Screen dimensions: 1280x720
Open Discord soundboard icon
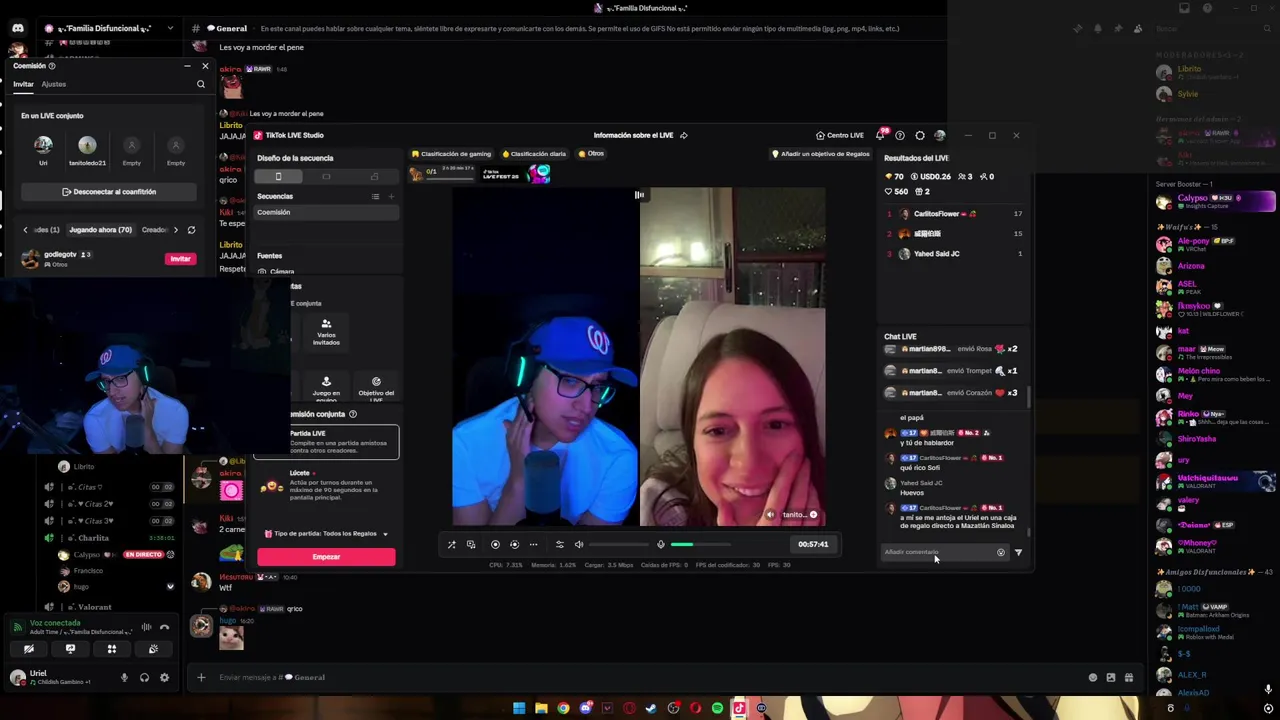pyautogui.click(x=153, y=649)
